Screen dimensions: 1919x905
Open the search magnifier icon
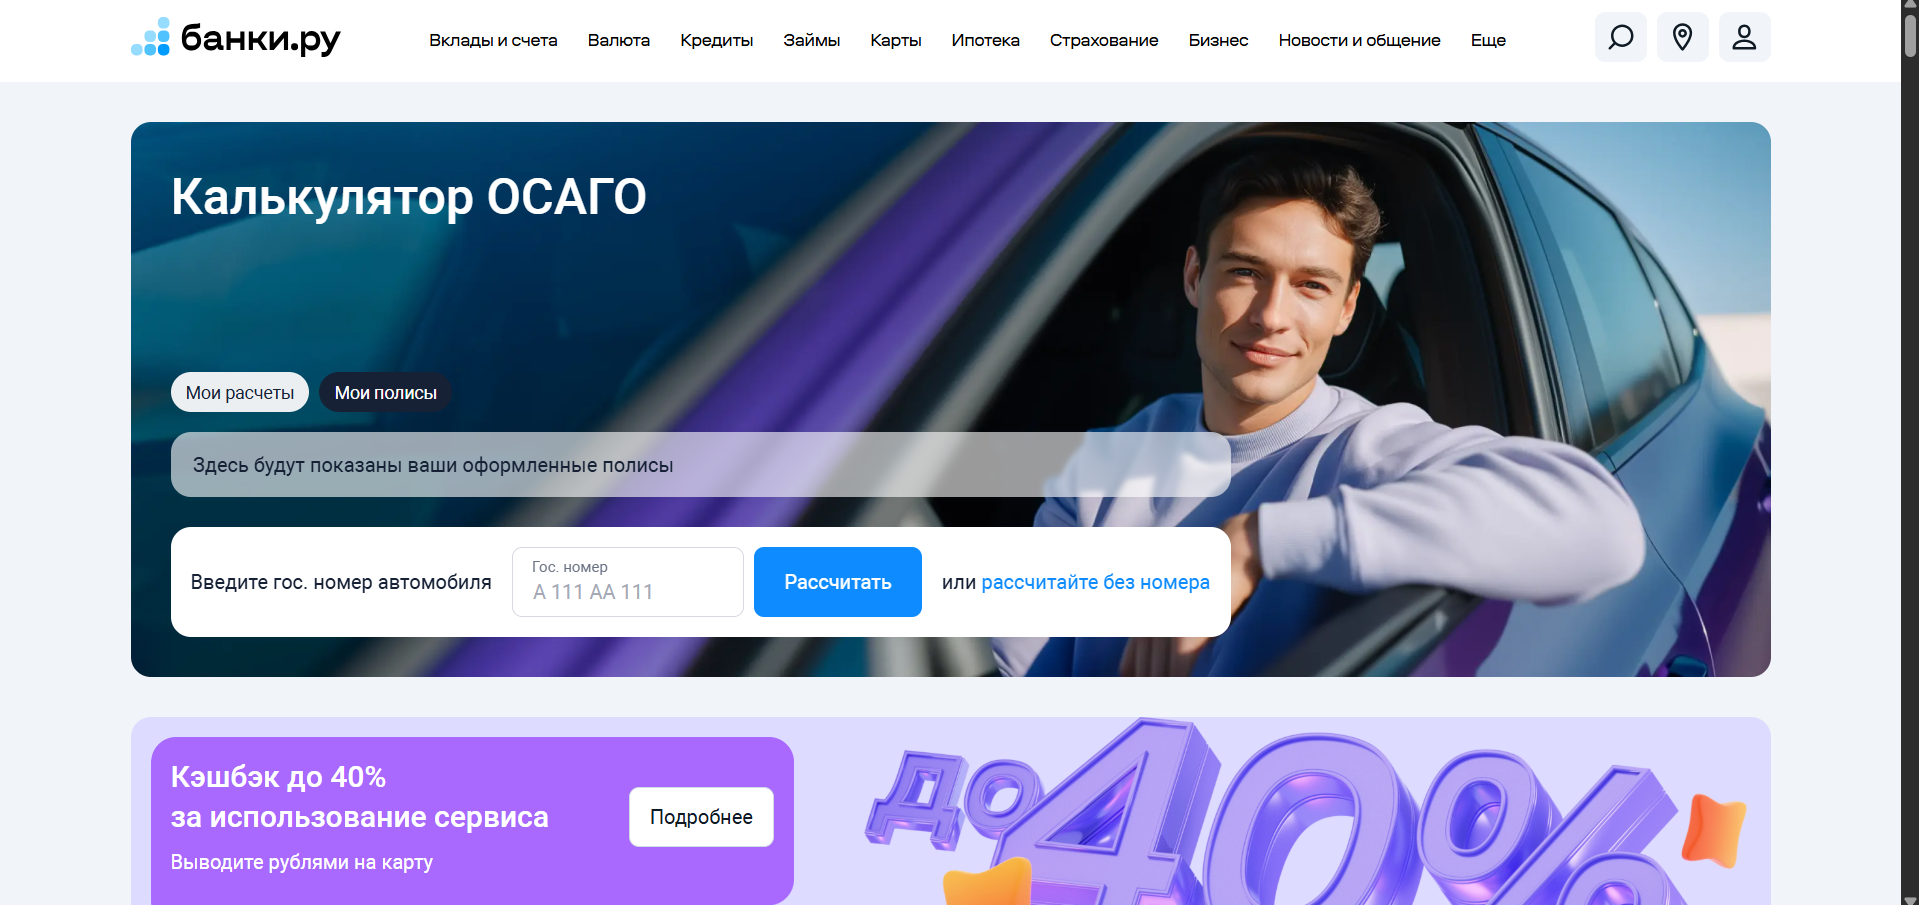tap(1620, 38)
